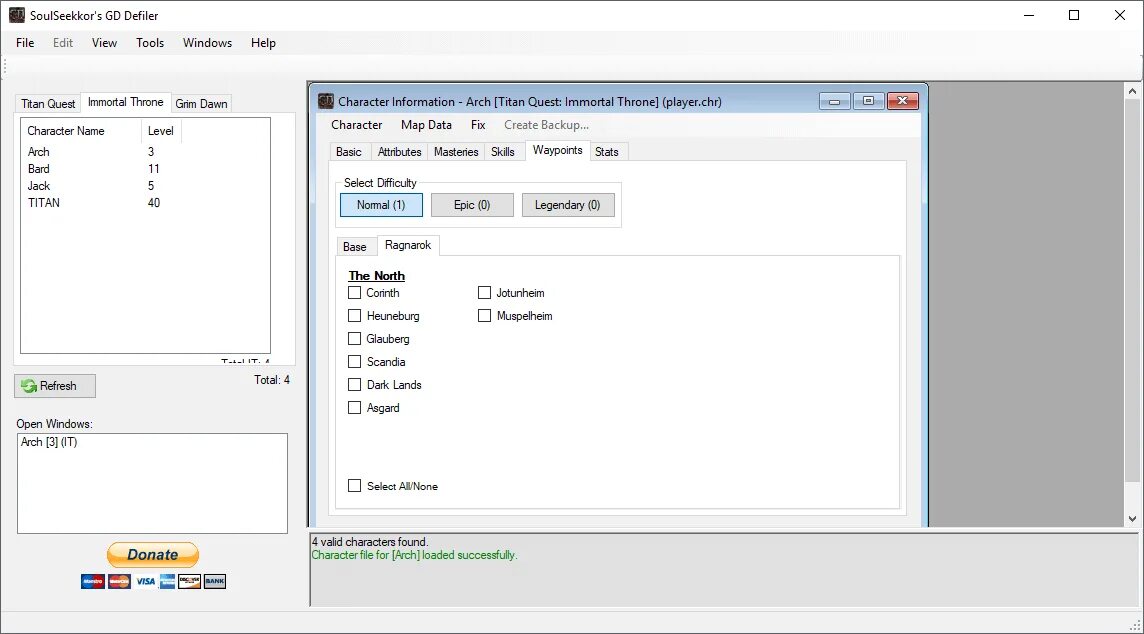Switch to the Base waypoints tab
The width and height of the screenshot is (1144, 634).
pyautogui.click(x=355, y=247)
